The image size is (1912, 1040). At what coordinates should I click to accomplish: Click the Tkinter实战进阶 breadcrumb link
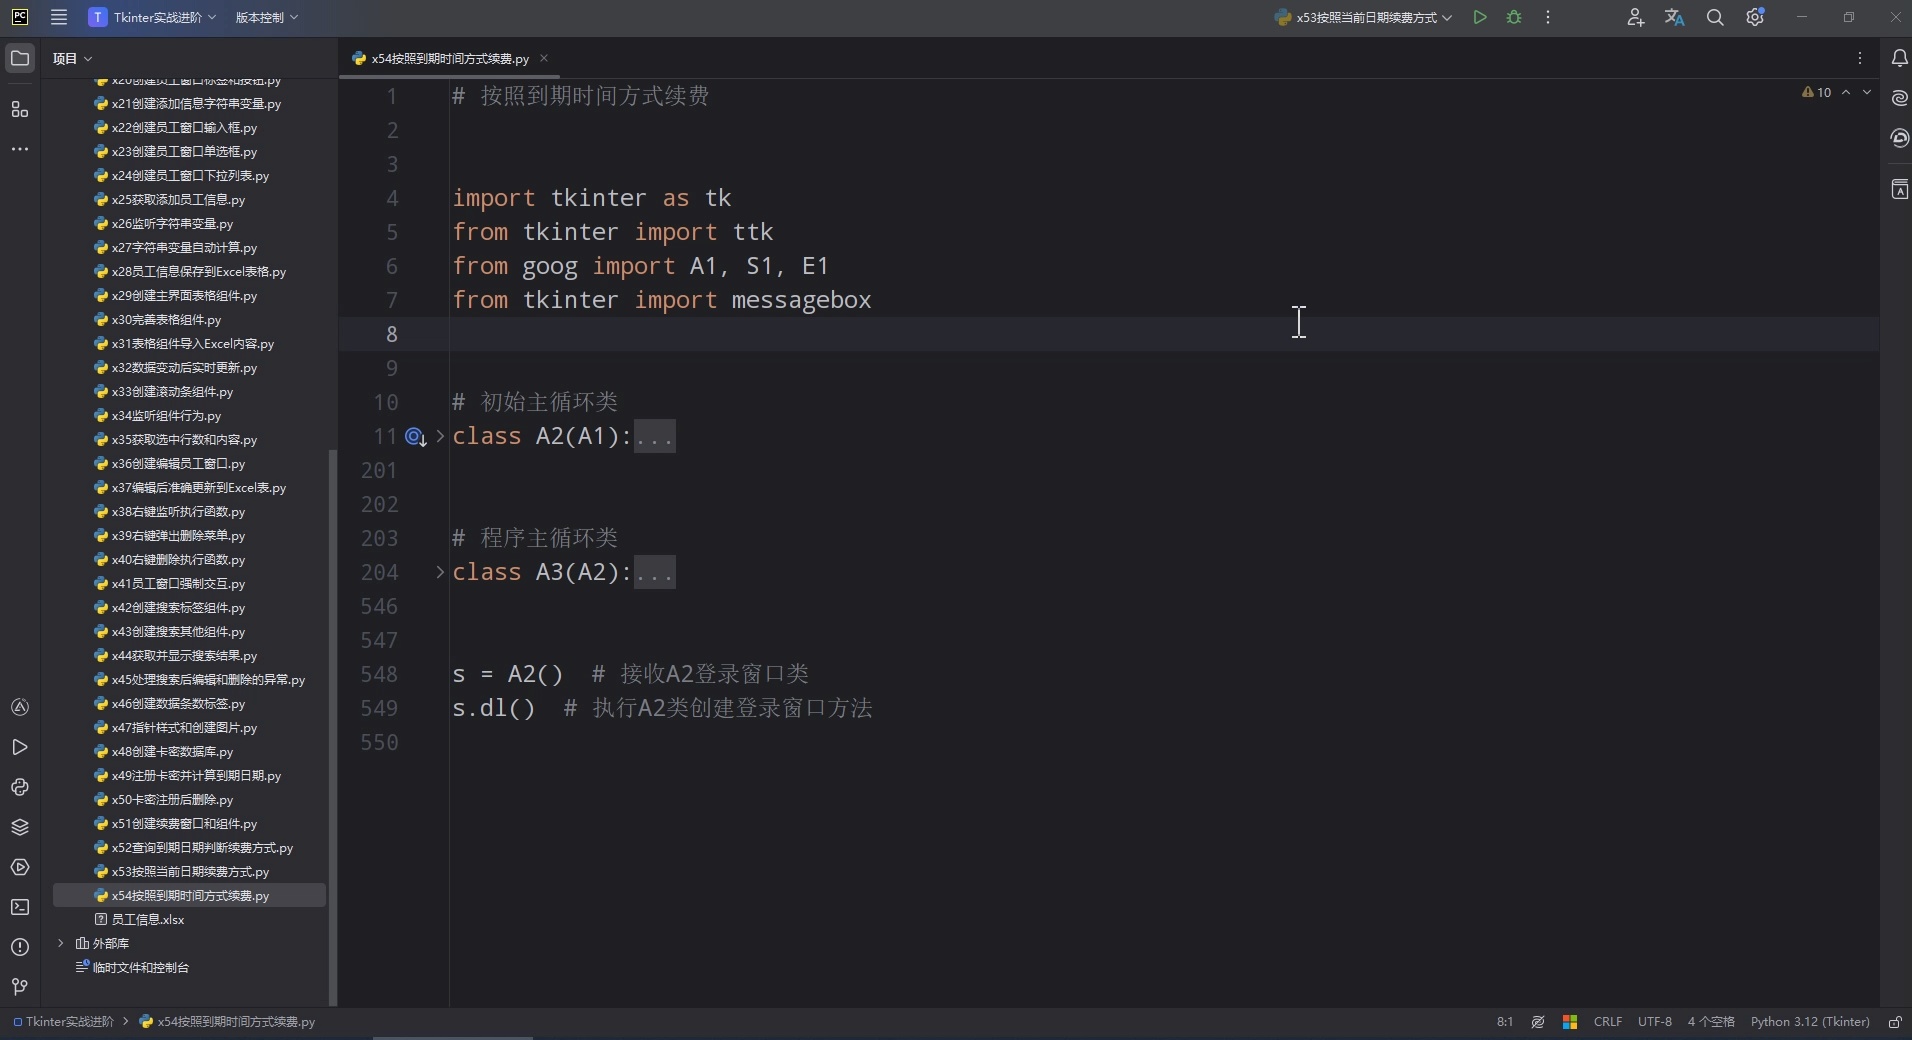click(x=68, y=1022)
